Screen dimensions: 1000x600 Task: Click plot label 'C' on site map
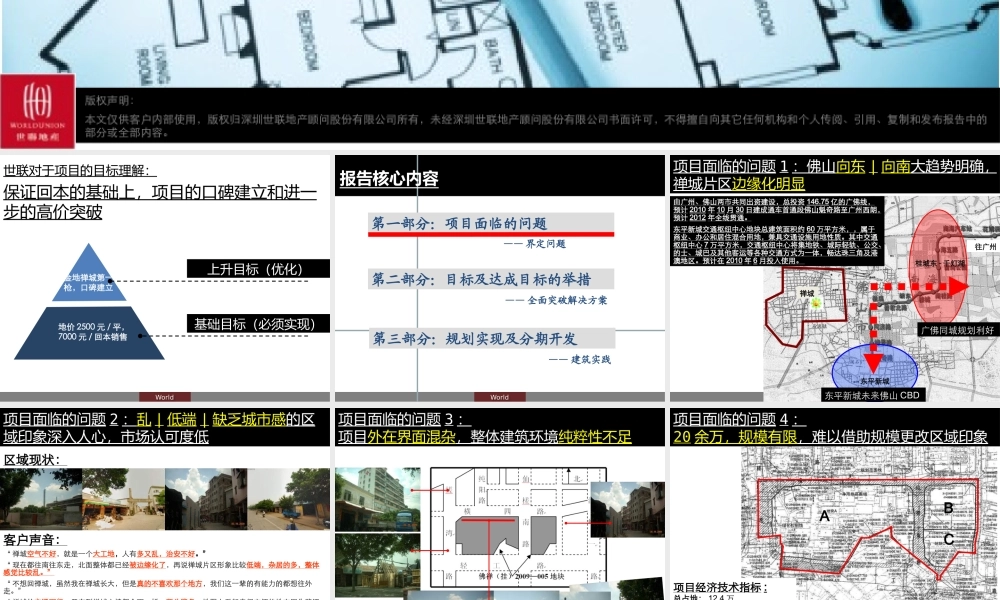click(948, 539)
